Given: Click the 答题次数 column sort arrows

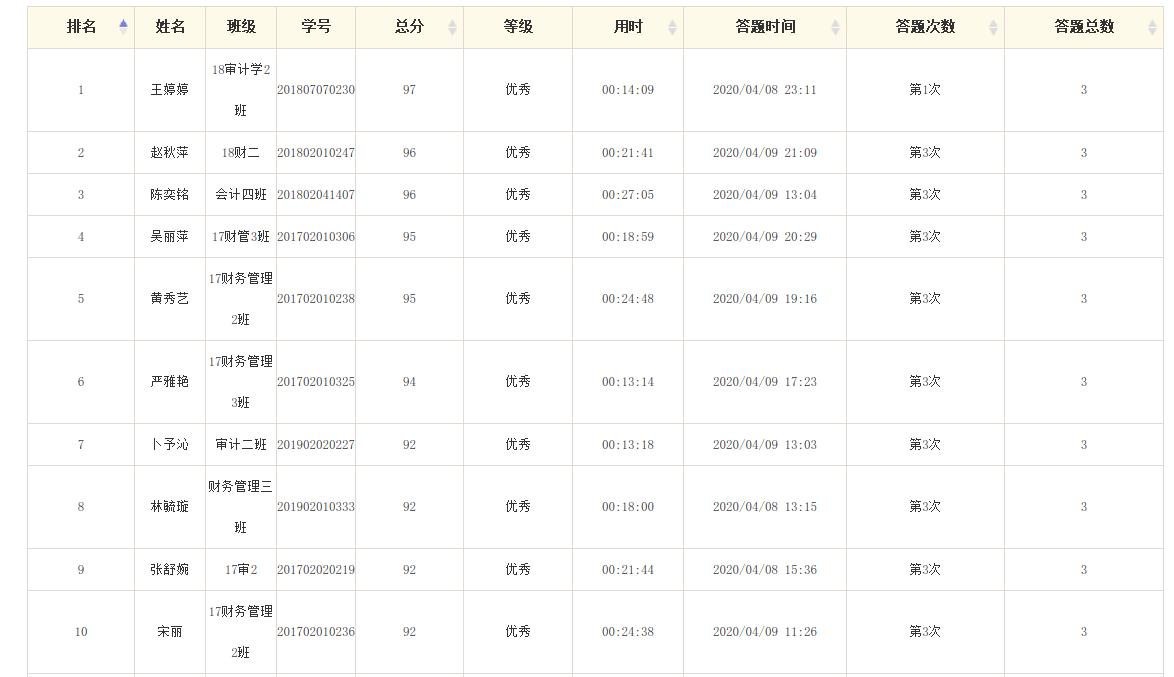Looking at the screenshot, I should tap(993, 27).
